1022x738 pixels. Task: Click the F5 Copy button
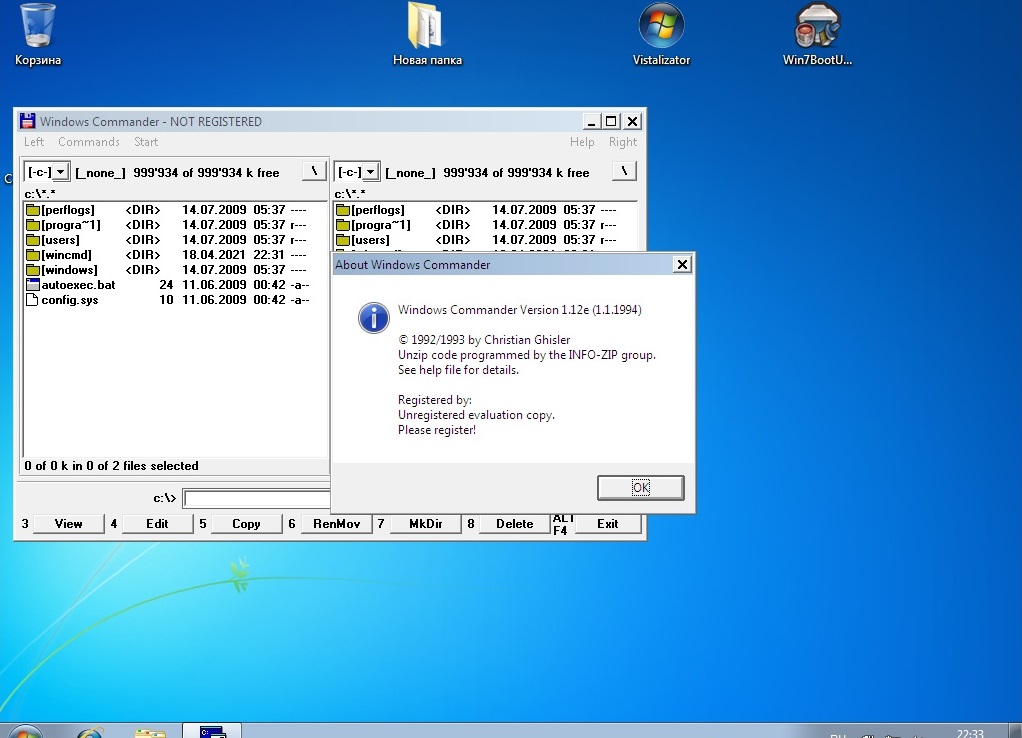(246, 524)
